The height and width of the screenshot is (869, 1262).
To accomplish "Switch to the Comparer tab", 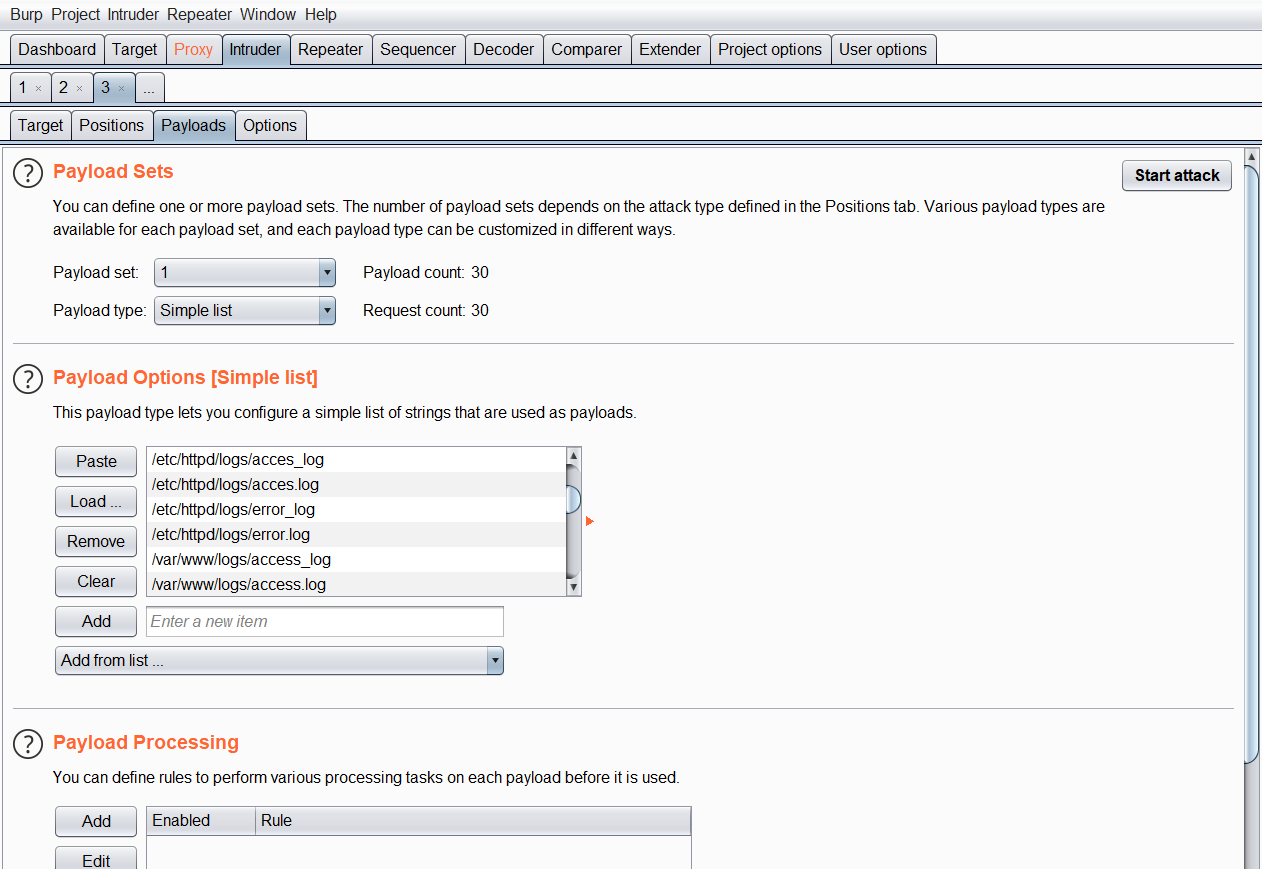I will click(587, 49).
